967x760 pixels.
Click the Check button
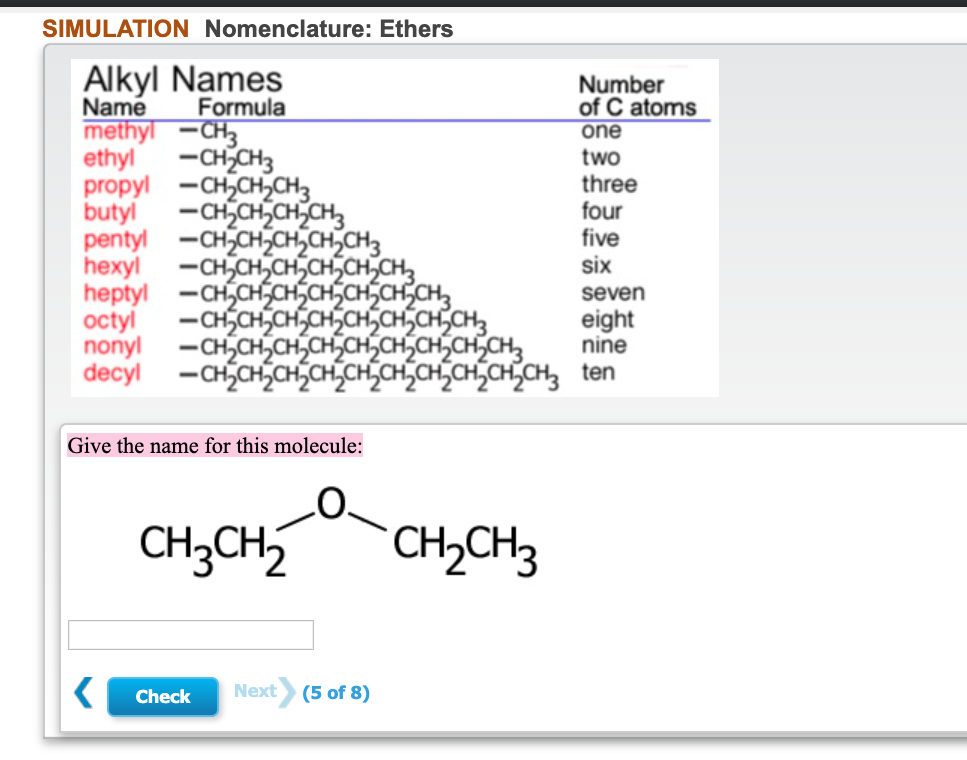coord(162,696)
